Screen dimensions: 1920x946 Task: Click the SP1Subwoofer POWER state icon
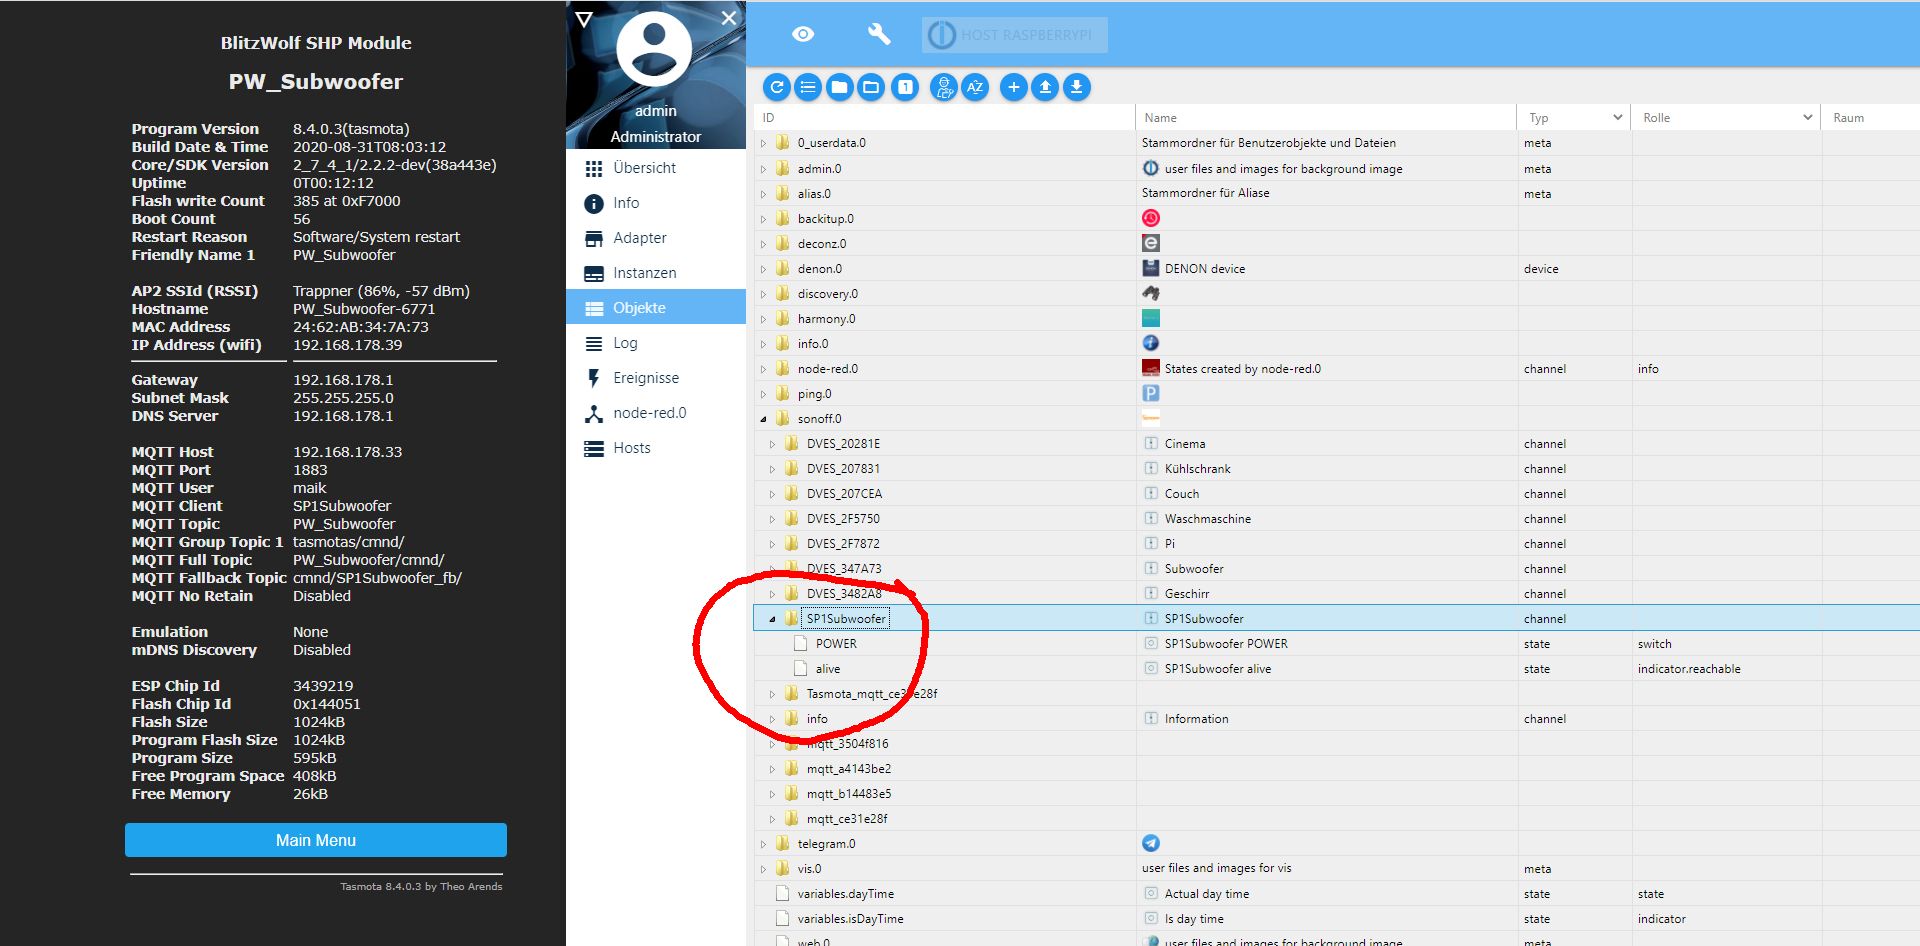pos(1151,643)
